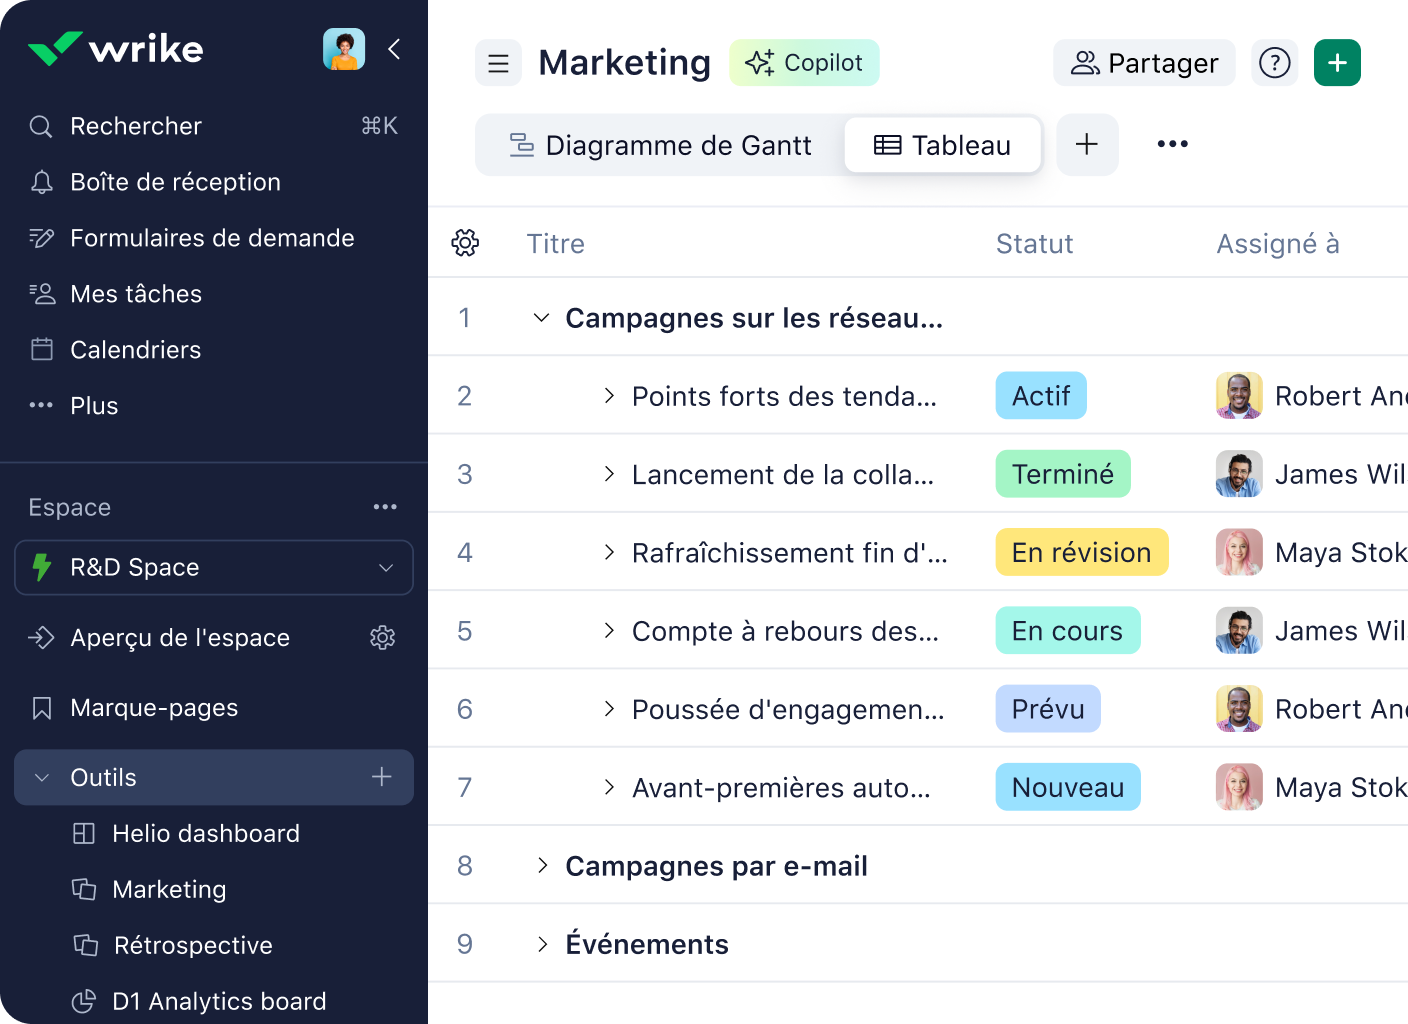Screen dimensions: 1408x1024
Task: Open the view more-options ellipsis
Action: [x=1172, y=144]
